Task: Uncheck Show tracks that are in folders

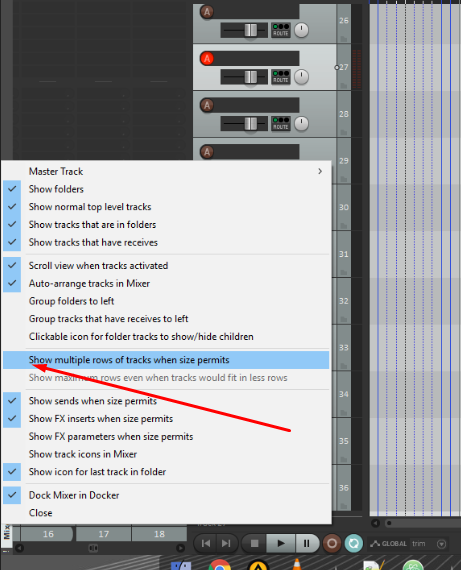Action: click(x=166, y=225)
